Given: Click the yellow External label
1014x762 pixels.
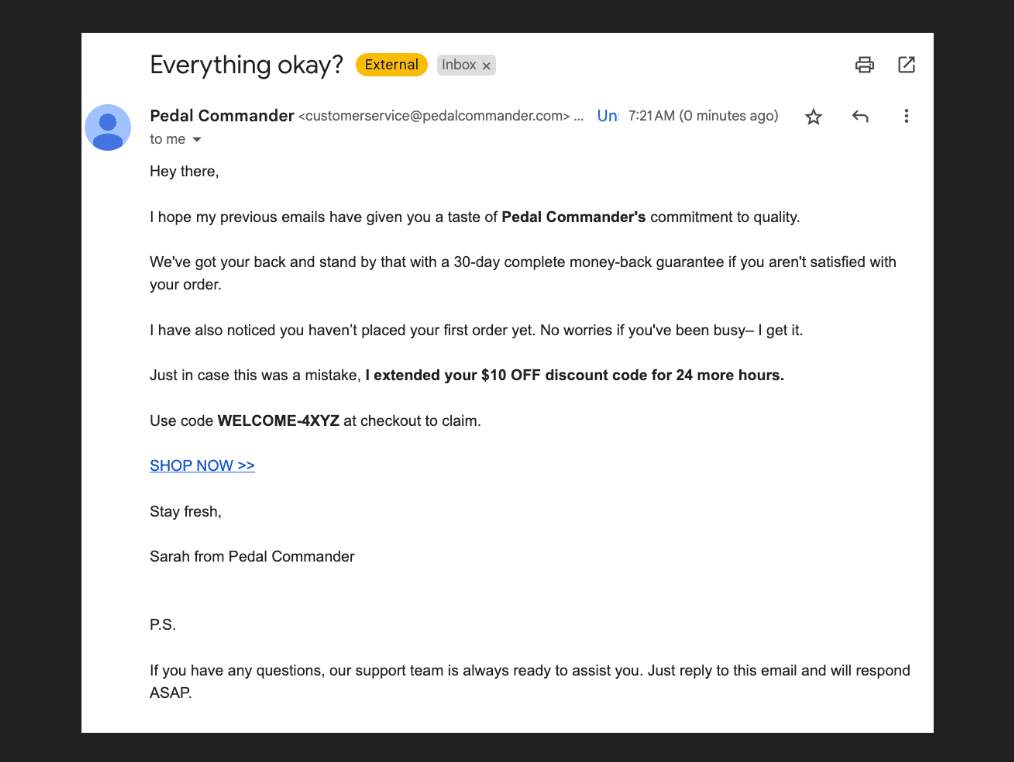Looking at the screenshot, I should pyautogui.click(x=391, y=65).
